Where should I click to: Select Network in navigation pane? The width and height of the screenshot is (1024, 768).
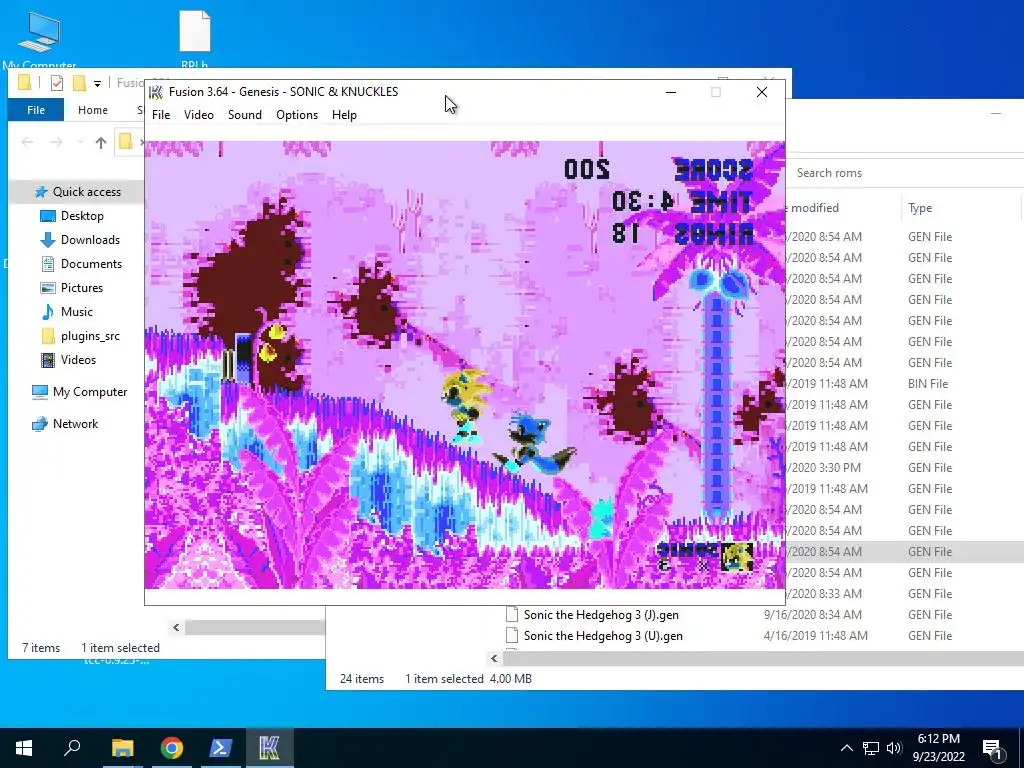pyautogui.click(x=75, y=424)
